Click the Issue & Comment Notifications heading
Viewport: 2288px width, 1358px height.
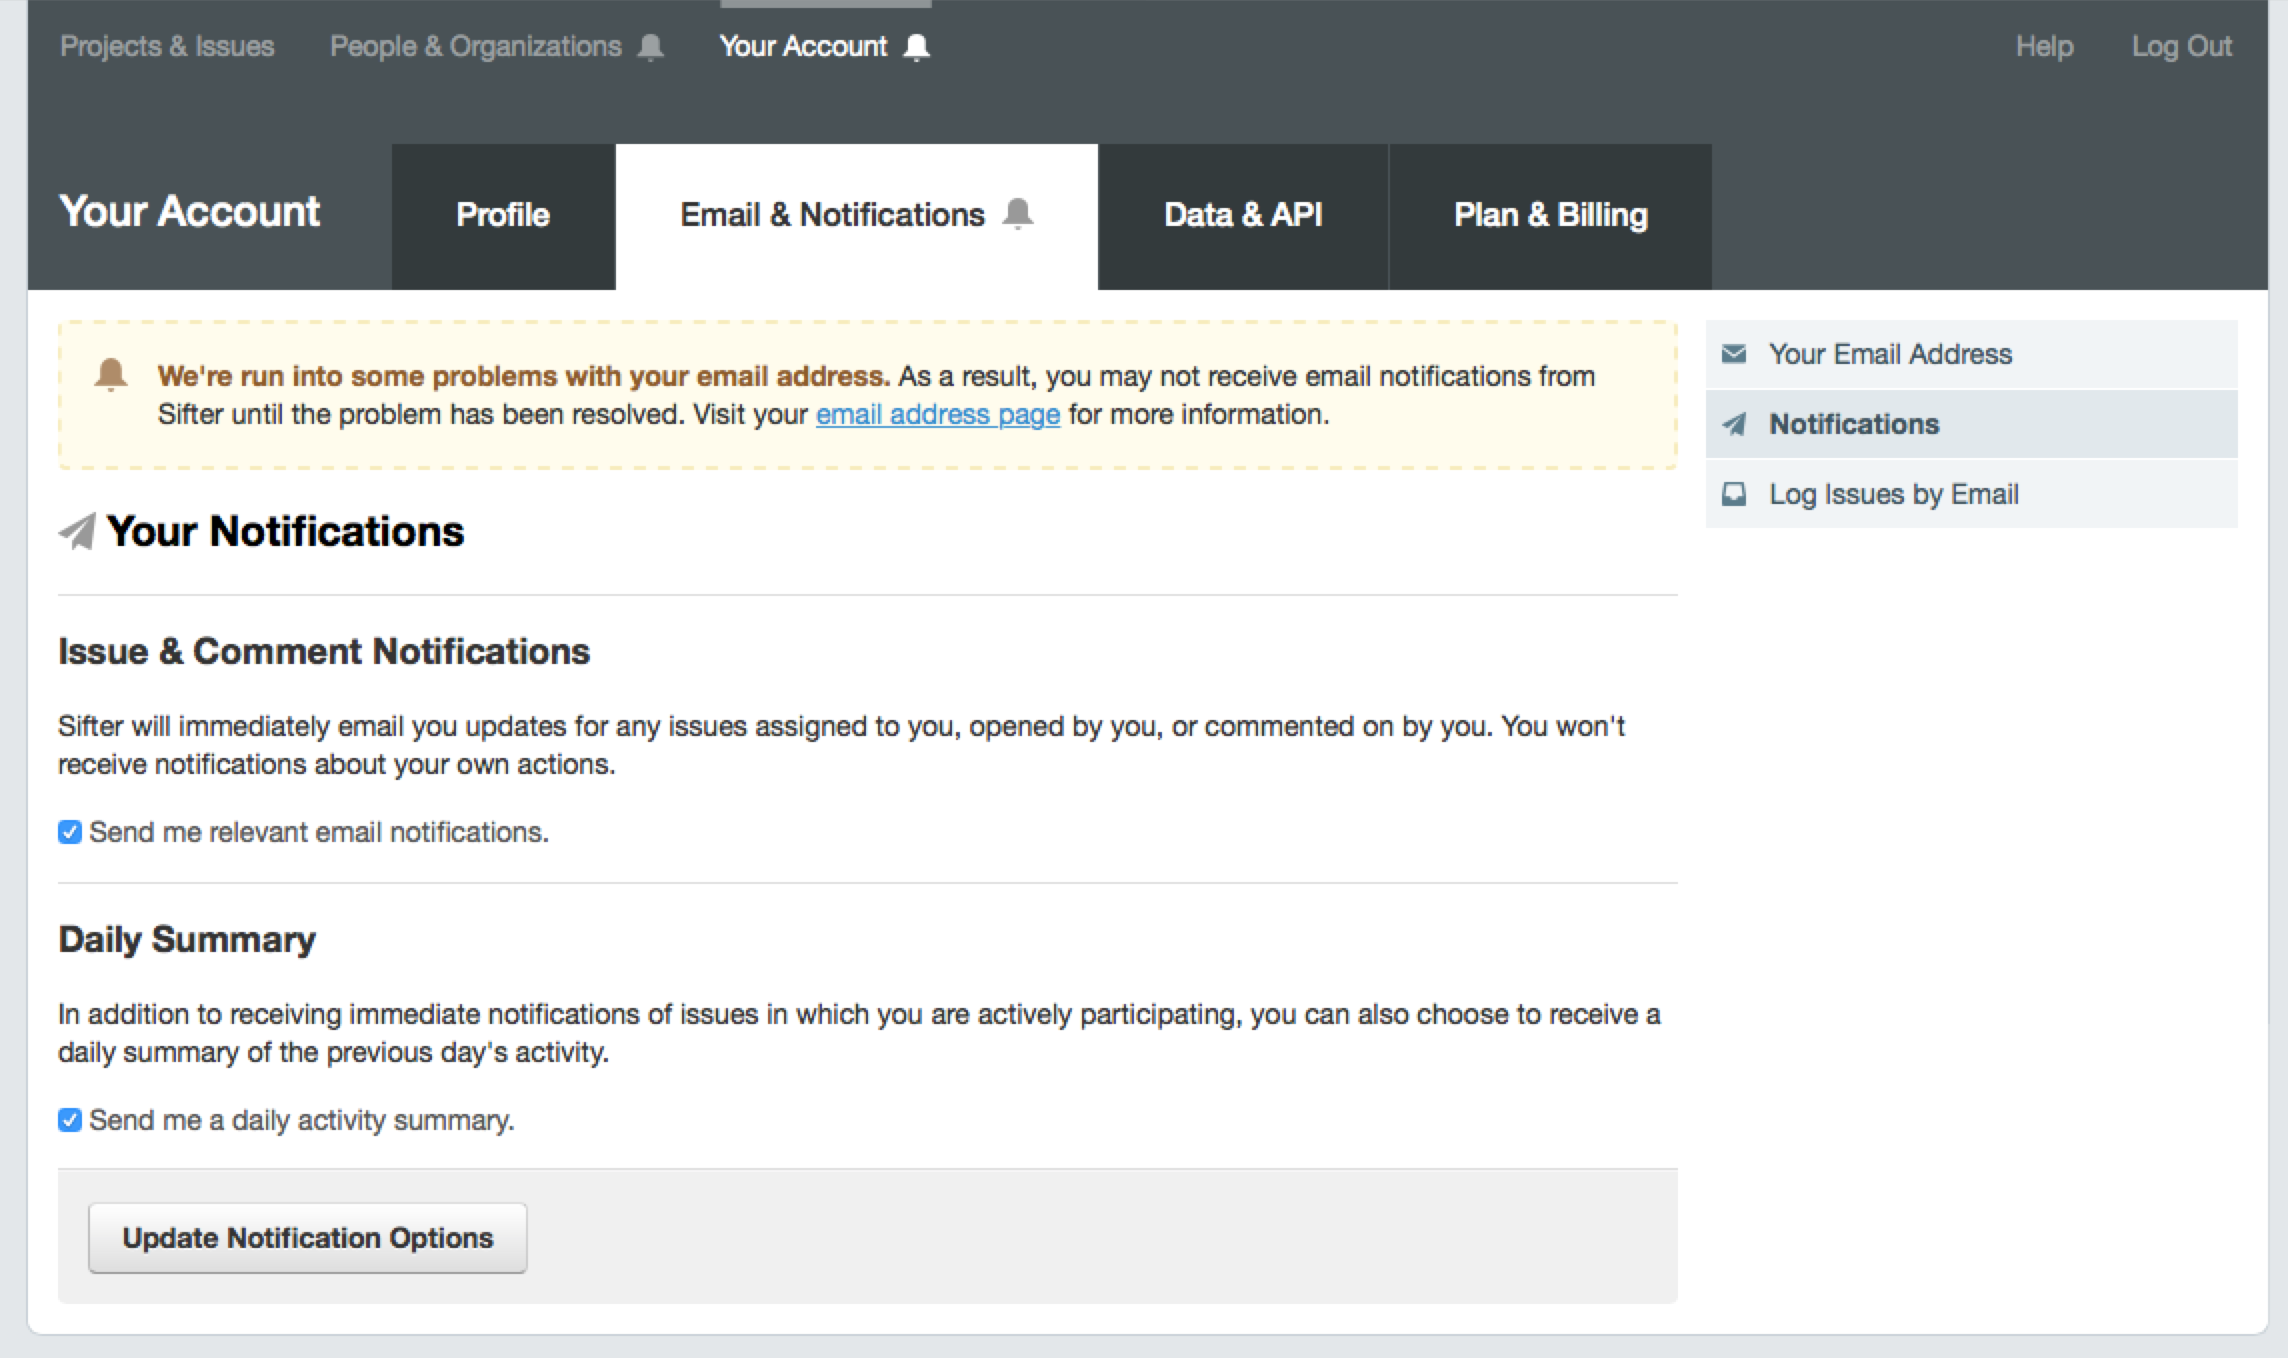[x=324, y=651]
